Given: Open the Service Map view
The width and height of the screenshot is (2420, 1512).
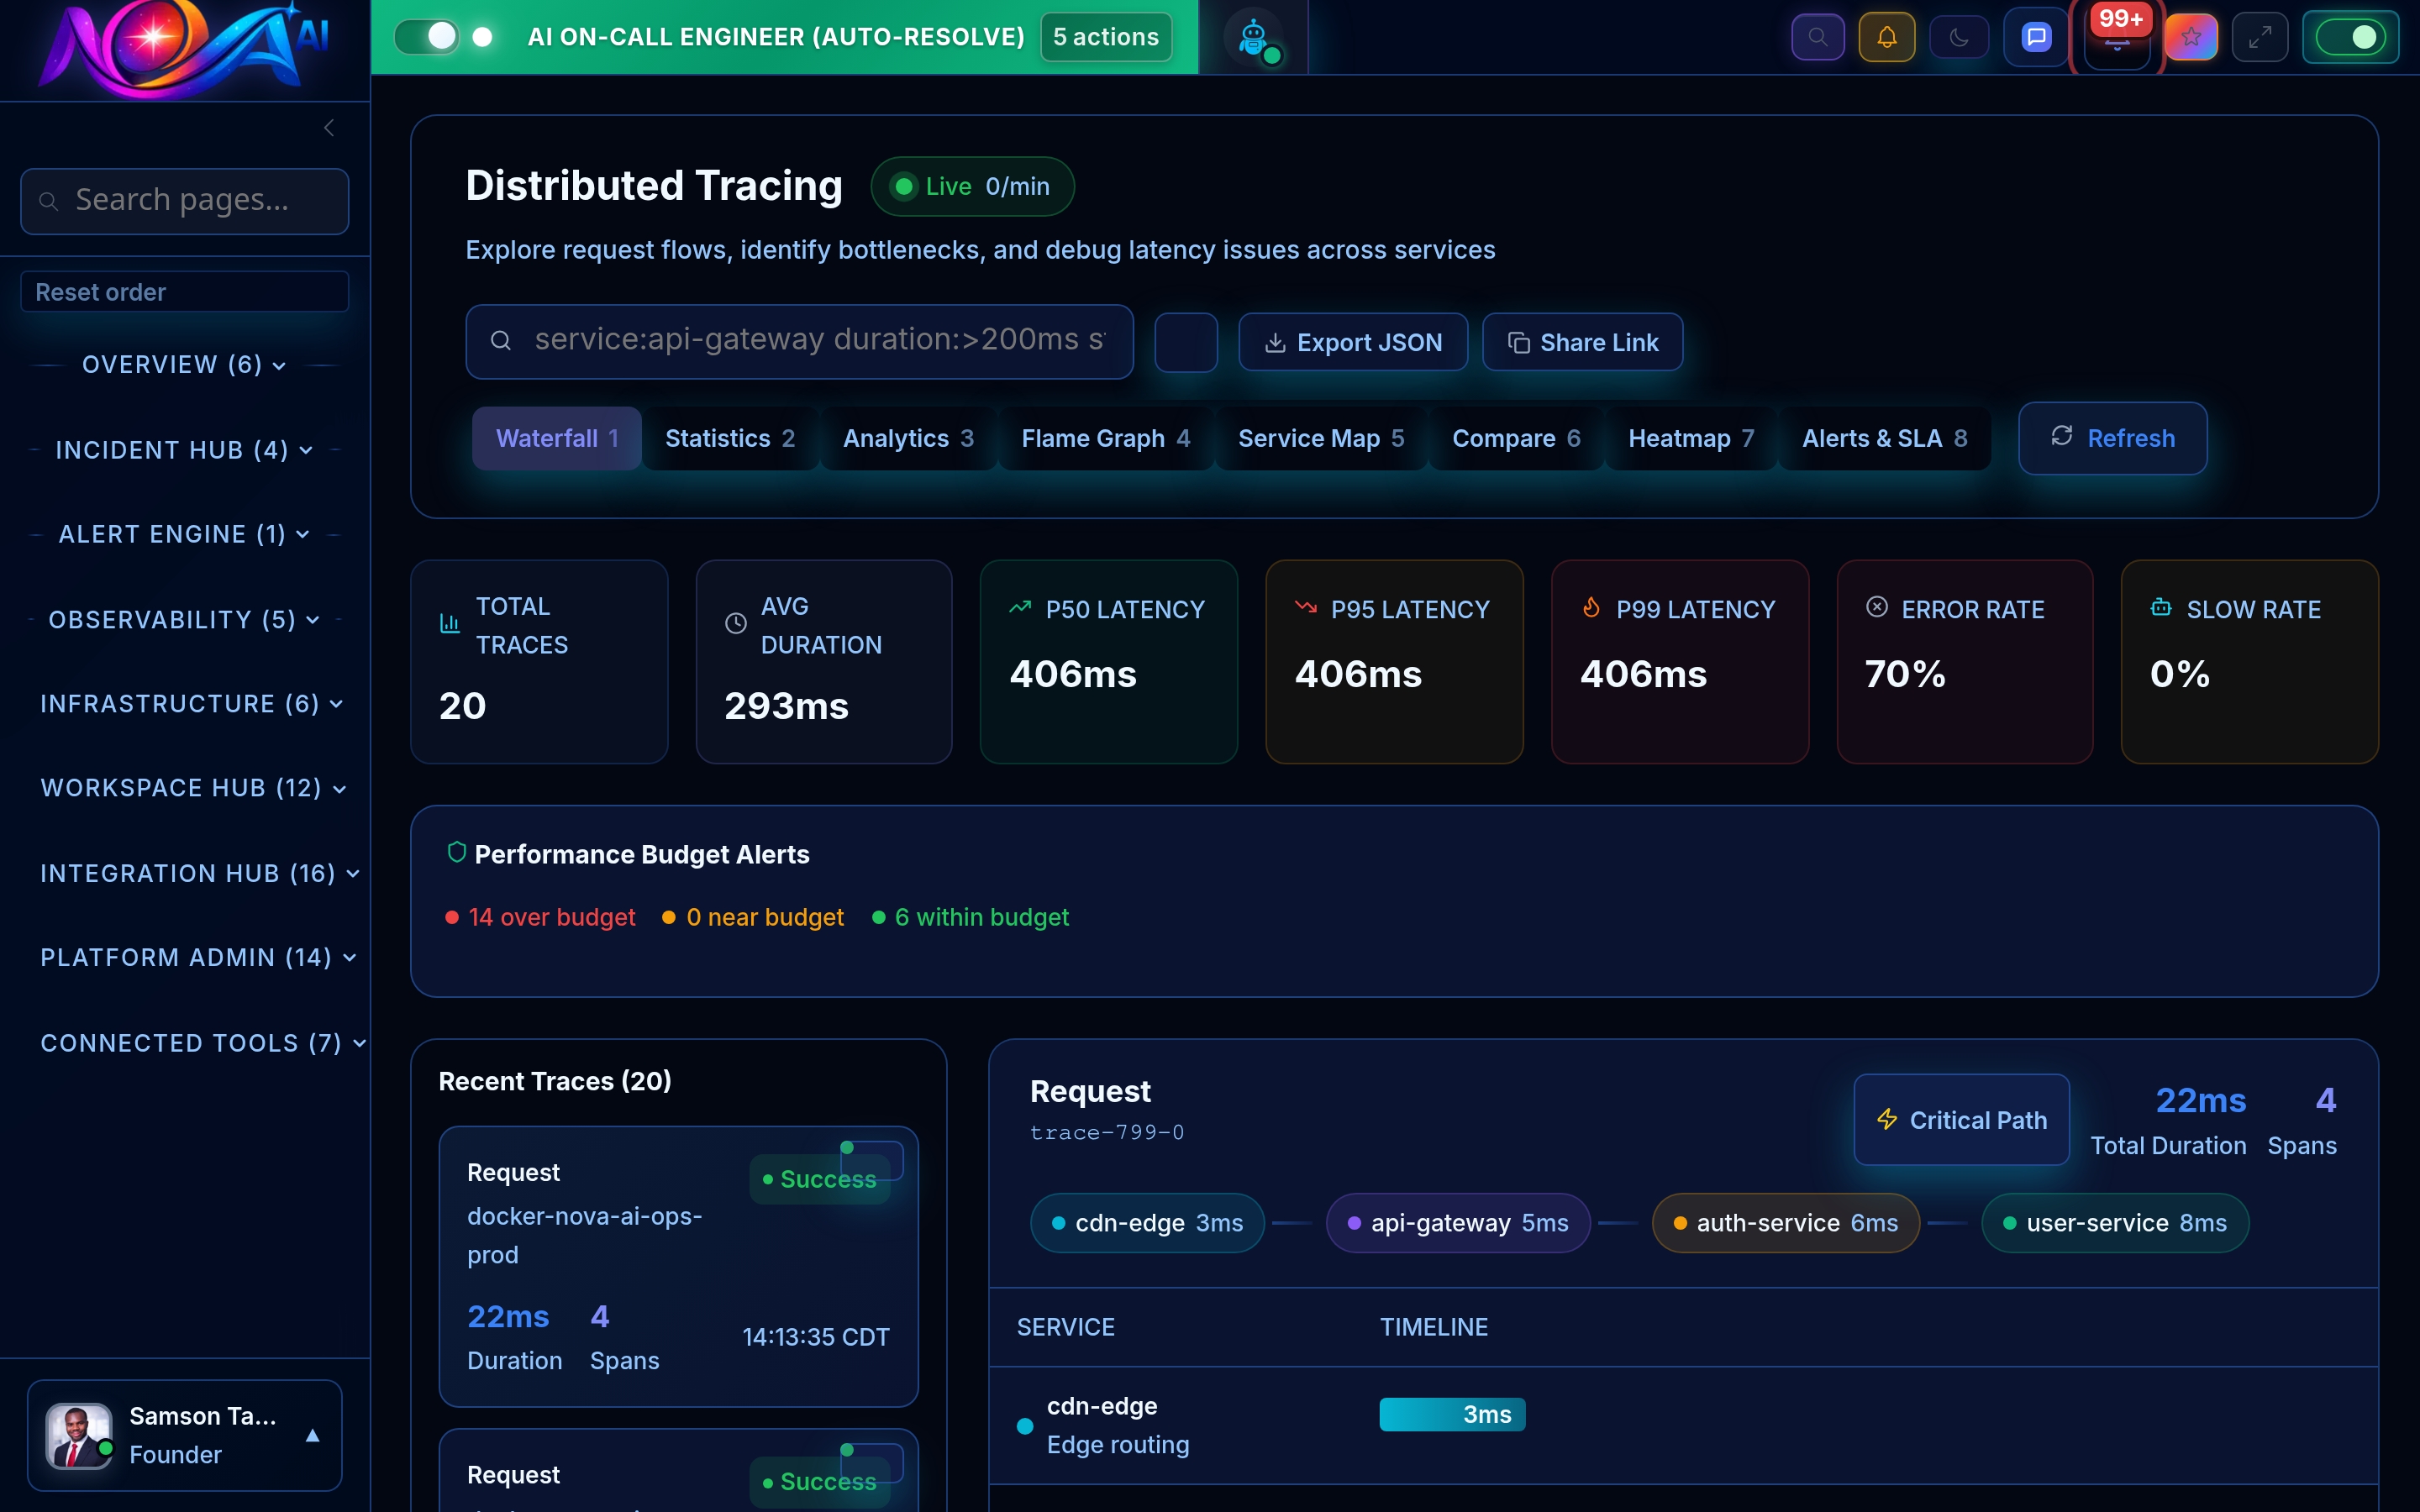Looking at the screenshot, I should tap(1319, 438).
